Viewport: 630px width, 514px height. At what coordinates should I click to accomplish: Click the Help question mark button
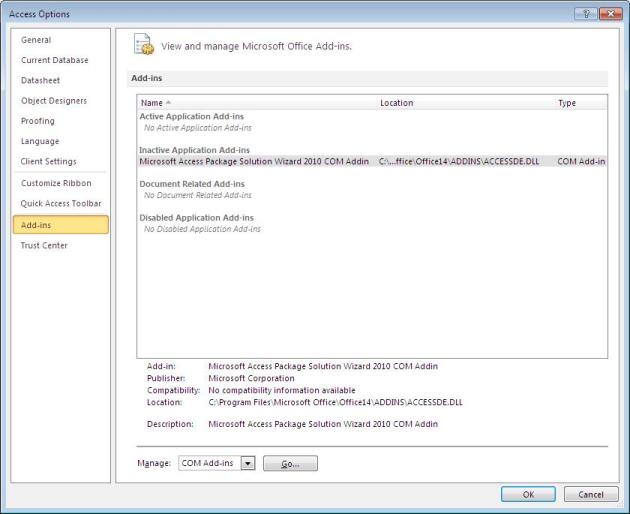tap(585, 14)
